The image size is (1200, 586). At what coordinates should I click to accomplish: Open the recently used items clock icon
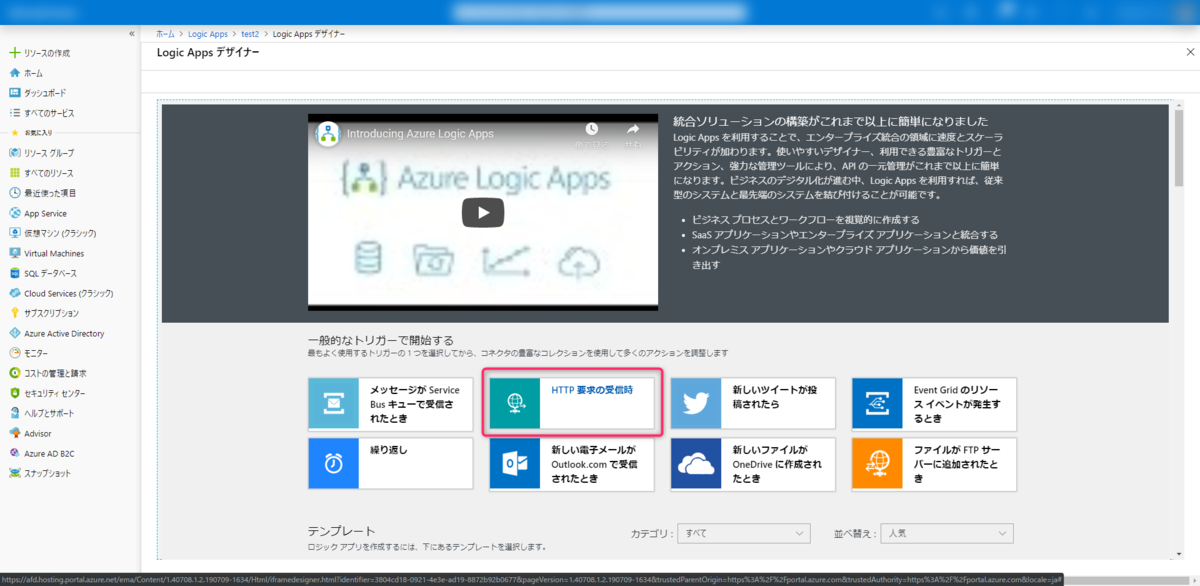pos(14,193)
